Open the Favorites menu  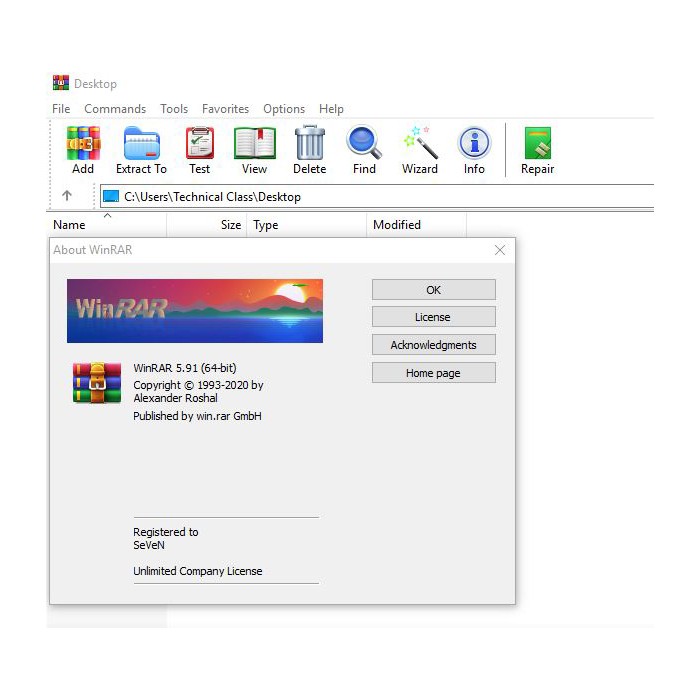pyautogui.click(x=225, y=109)
